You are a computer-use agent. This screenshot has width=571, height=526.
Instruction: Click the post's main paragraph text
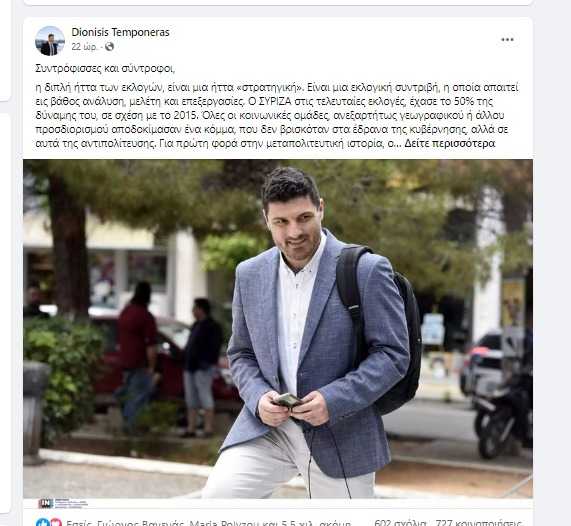click(x=277, y=115)
